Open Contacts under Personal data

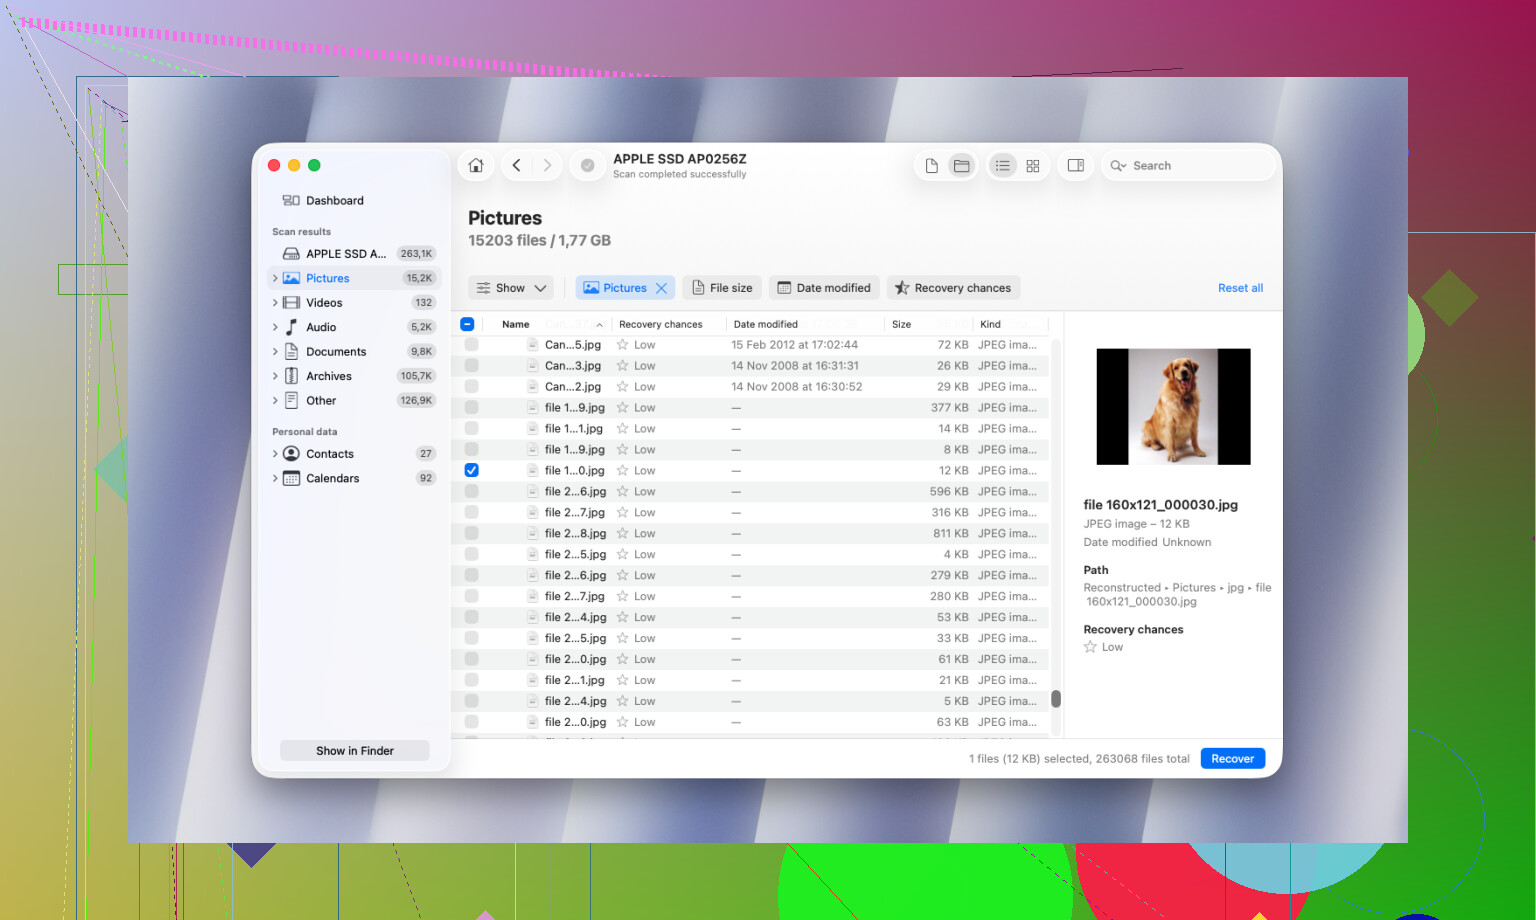[x=356, y=454]
